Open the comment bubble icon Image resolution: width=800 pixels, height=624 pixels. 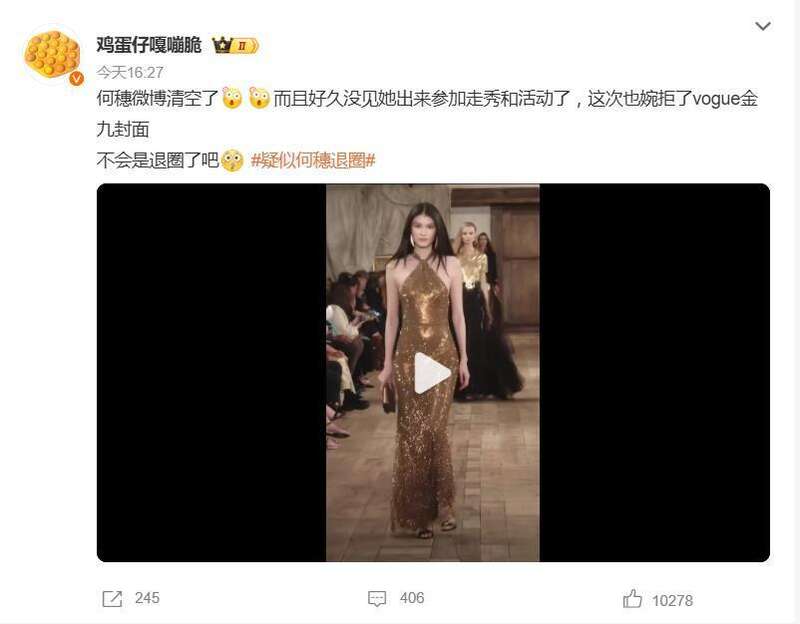[377, 598]
